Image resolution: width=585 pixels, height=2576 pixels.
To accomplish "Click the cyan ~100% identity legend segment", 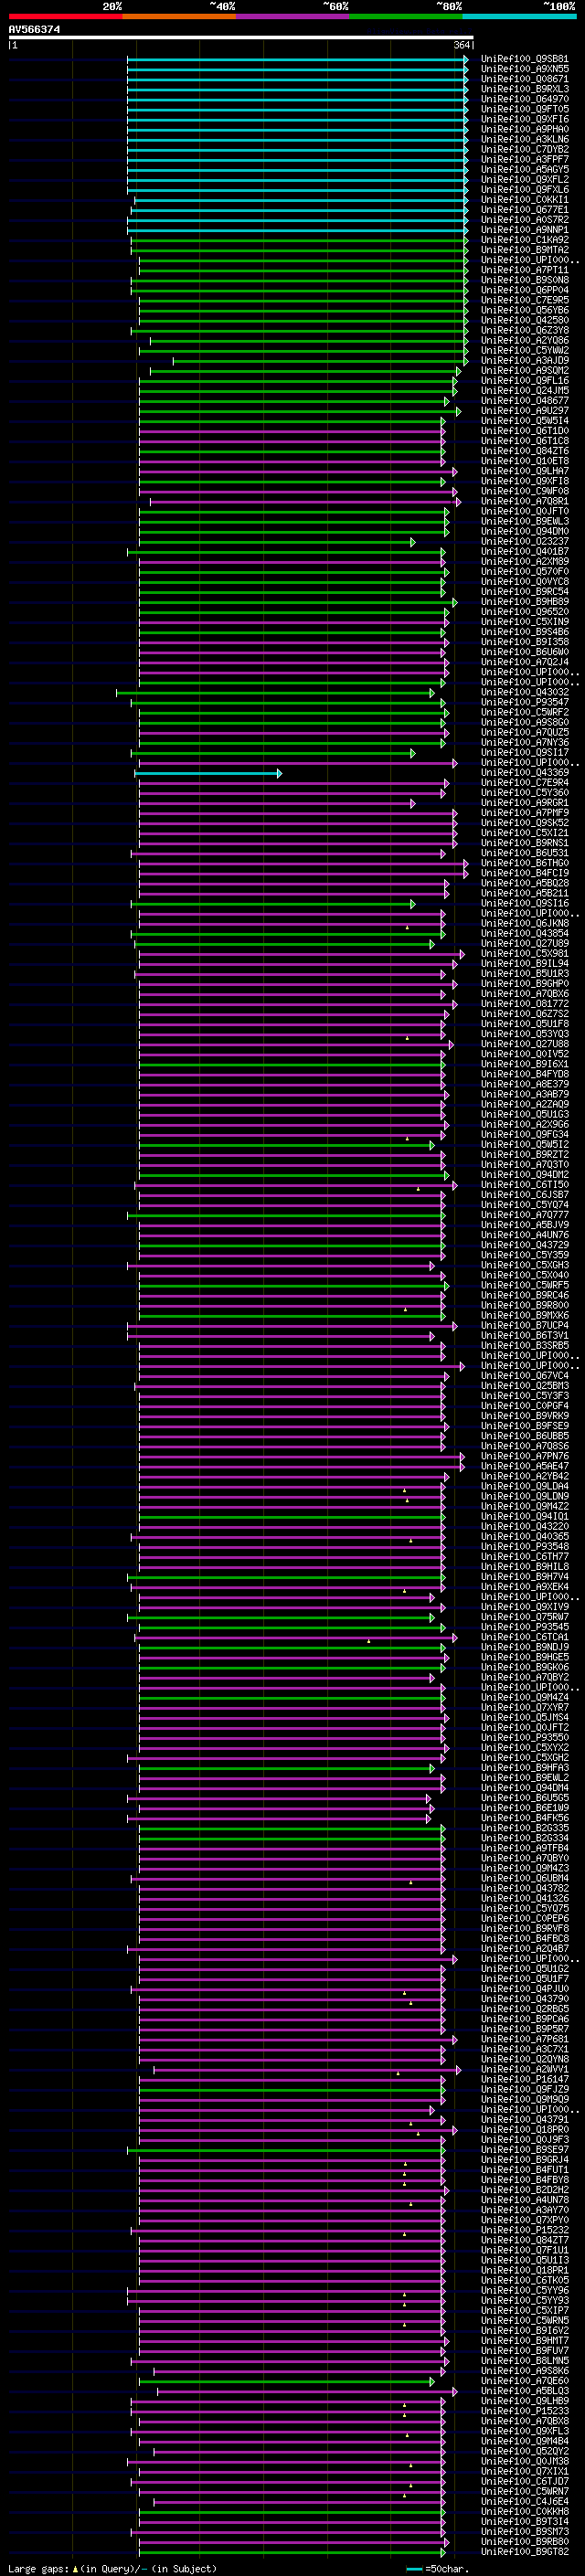I will pyautogui.click(x=520, y=16).
